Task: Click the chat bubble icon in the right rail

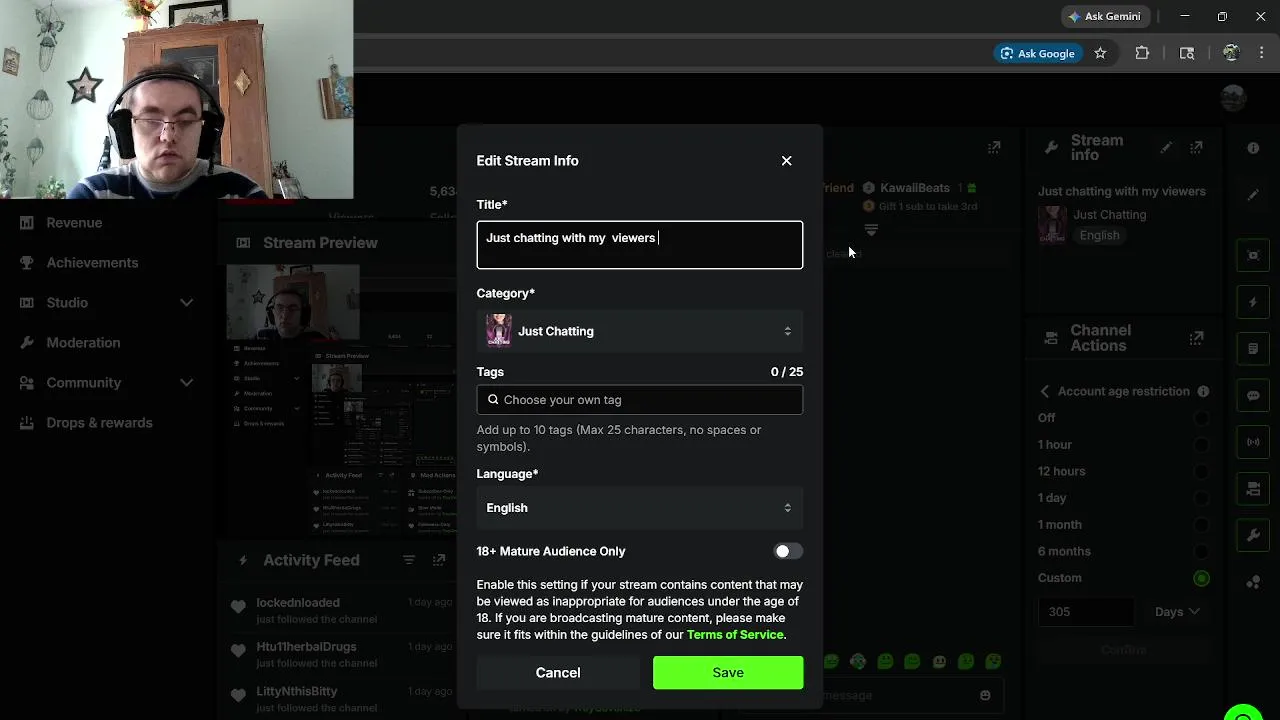Action: 1253,395
